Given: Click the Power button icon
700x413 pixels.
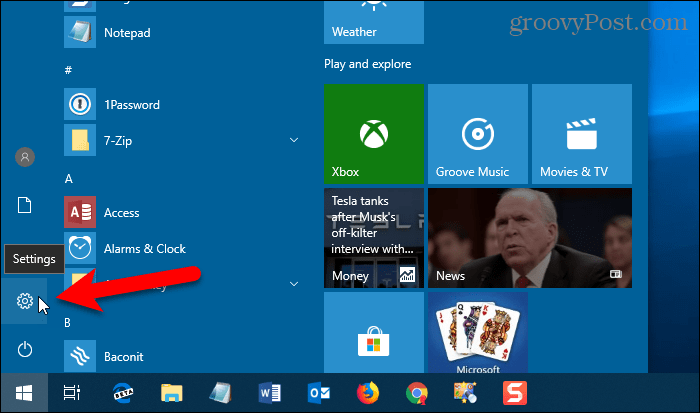Looking at the screenshot, I should [x=25, y=349].
